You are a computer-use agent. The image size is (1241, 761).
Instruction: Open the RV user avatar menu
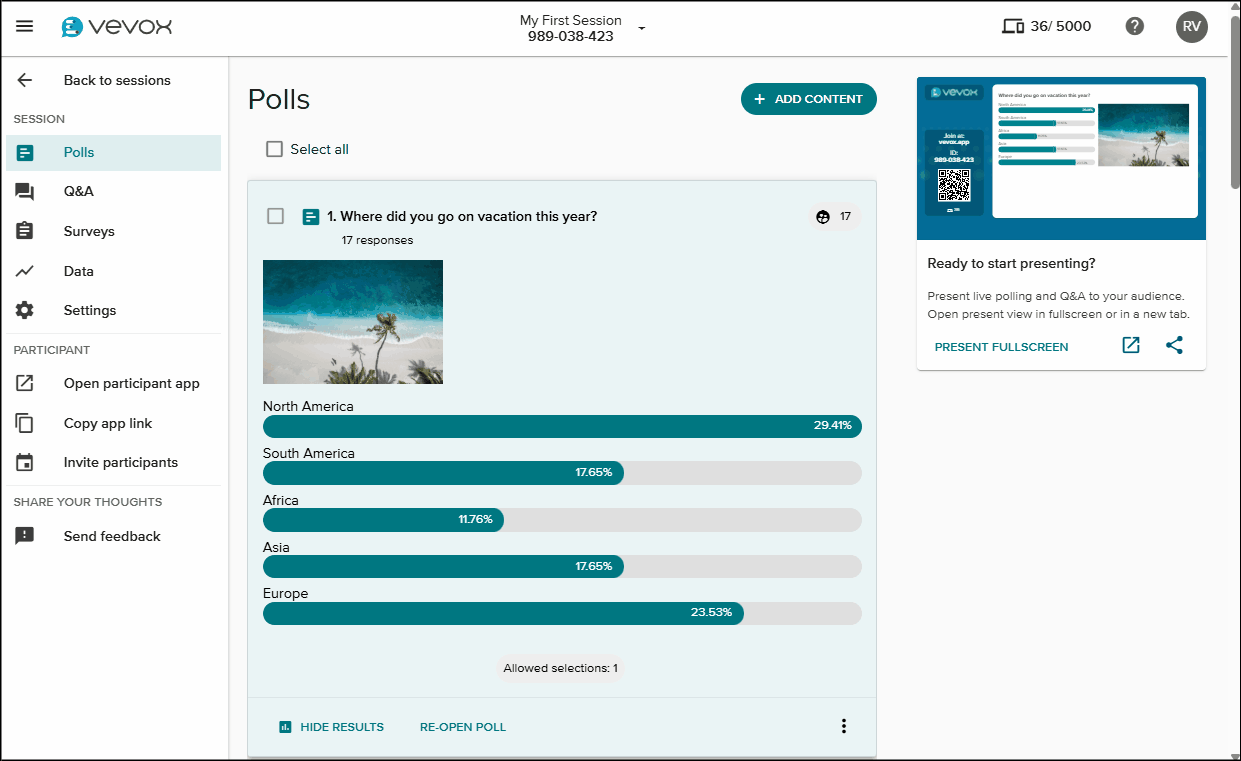point(1191,27)
